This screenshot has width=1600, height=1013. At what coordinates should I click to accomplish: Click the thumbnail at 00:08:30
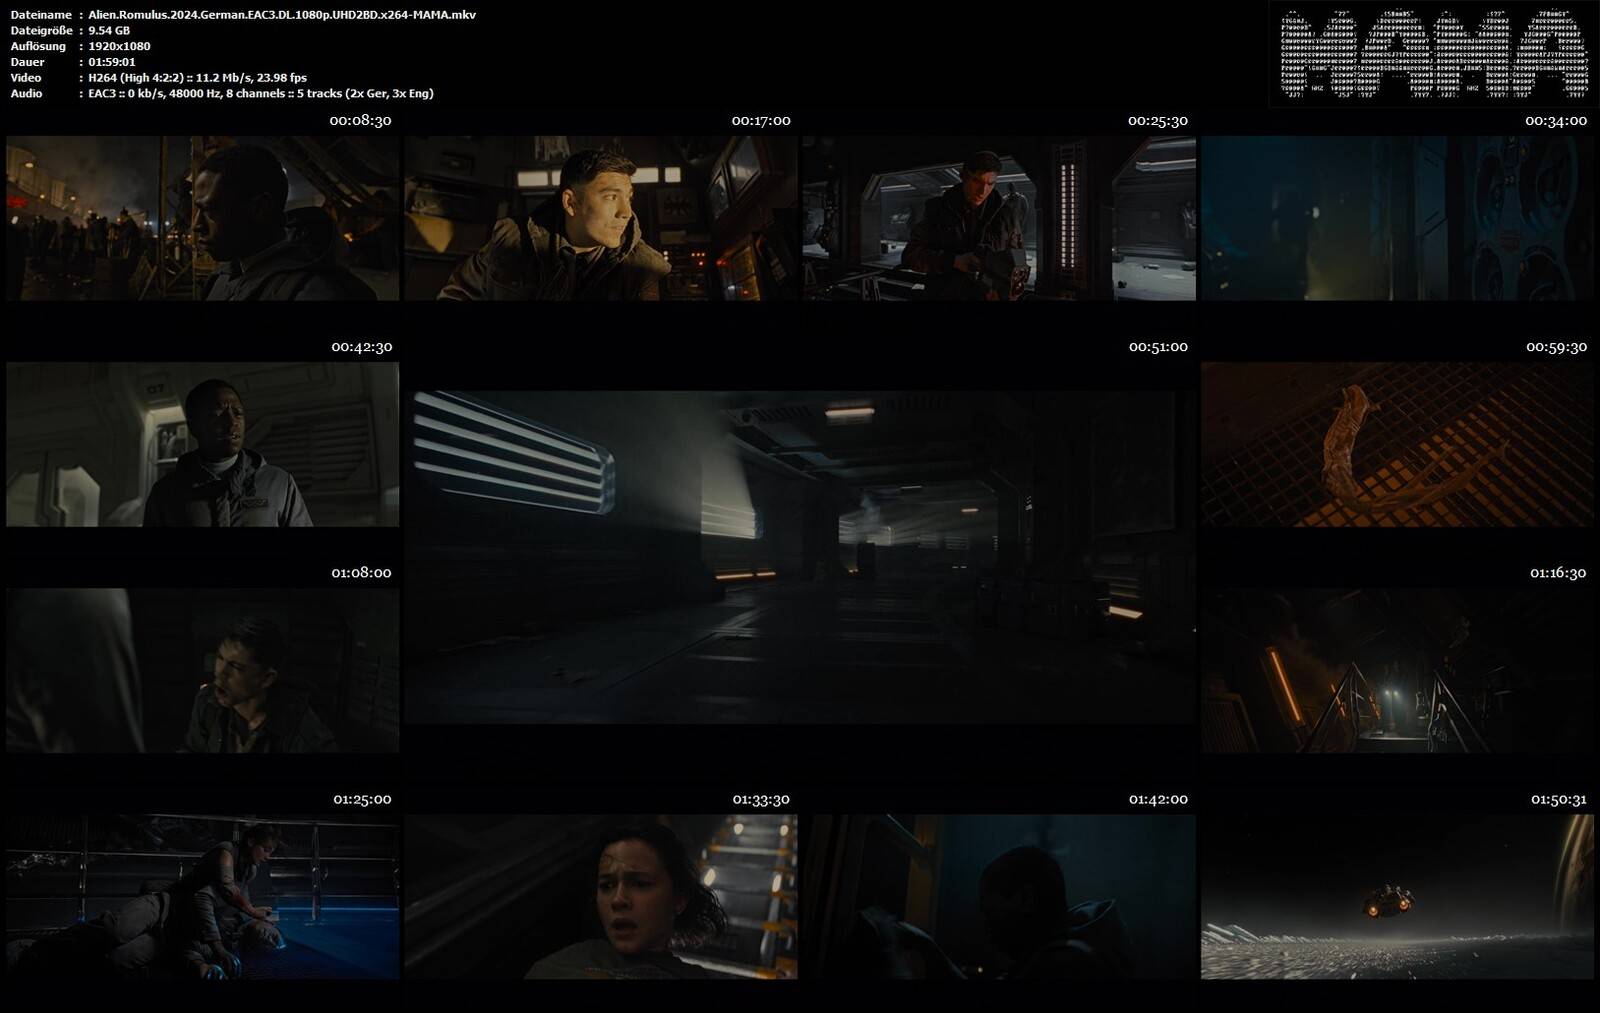[203, 218]
